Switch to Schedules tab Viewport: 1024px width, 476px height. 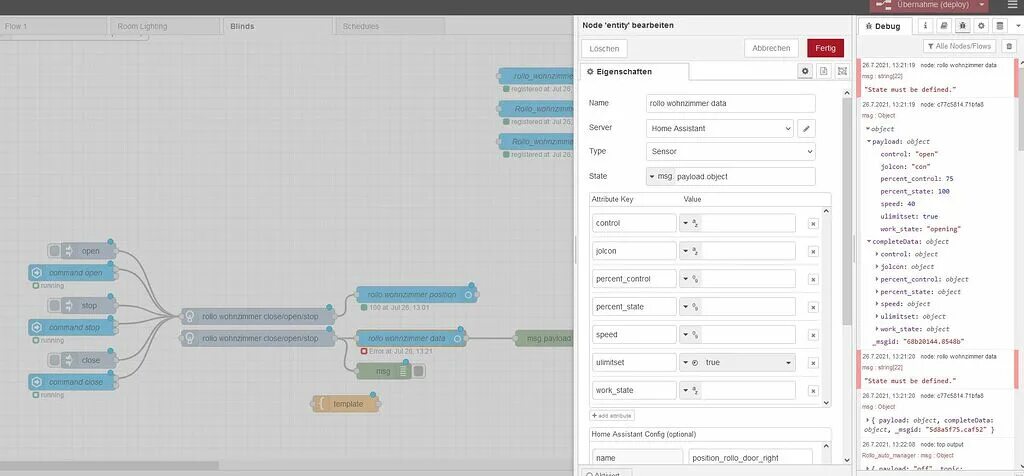pyautogui.click(x=390, y=27)
